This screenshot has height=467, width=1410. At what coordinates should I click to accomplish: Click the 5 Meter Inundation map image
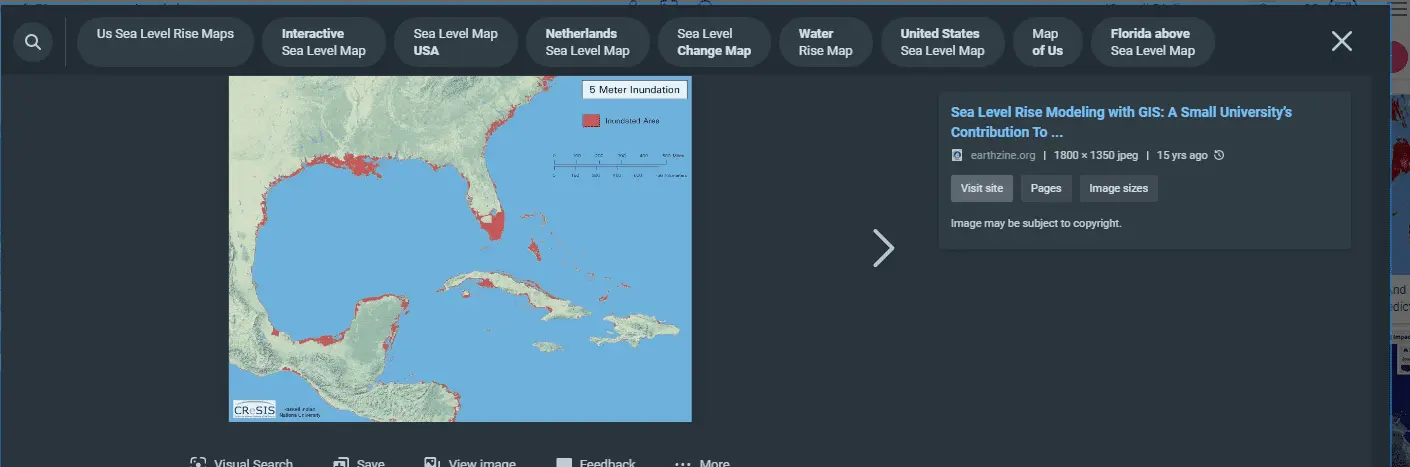(x=460, y=249)
